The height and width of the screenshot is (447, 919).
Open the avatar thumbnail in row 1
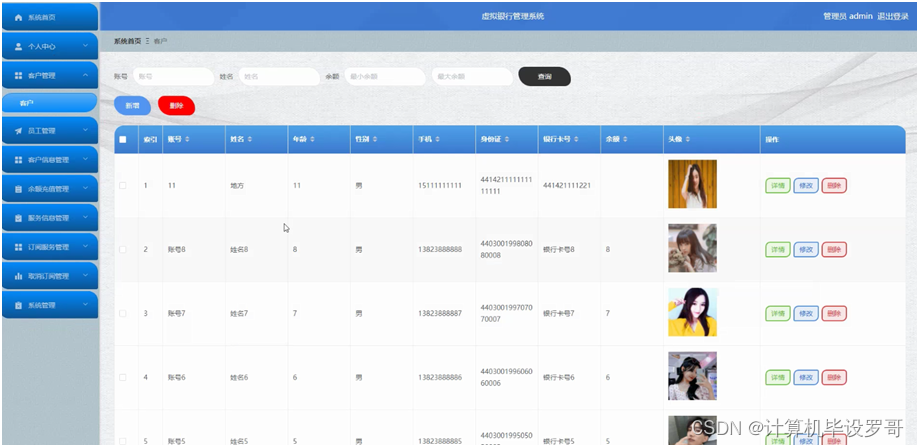coord(692,184)
